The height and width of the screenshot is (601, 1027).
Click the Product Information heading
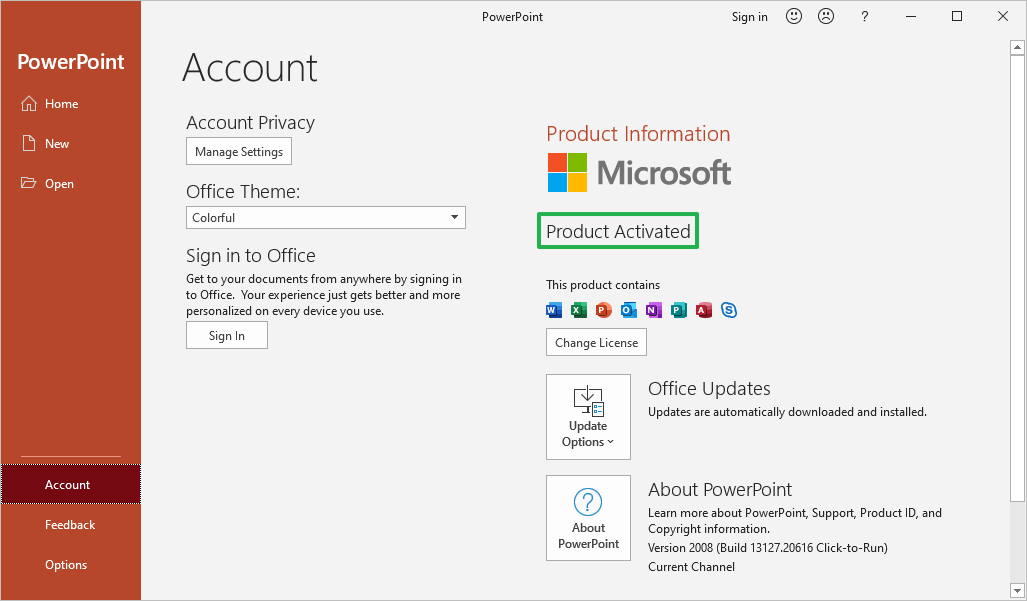[x=638, y=134]
